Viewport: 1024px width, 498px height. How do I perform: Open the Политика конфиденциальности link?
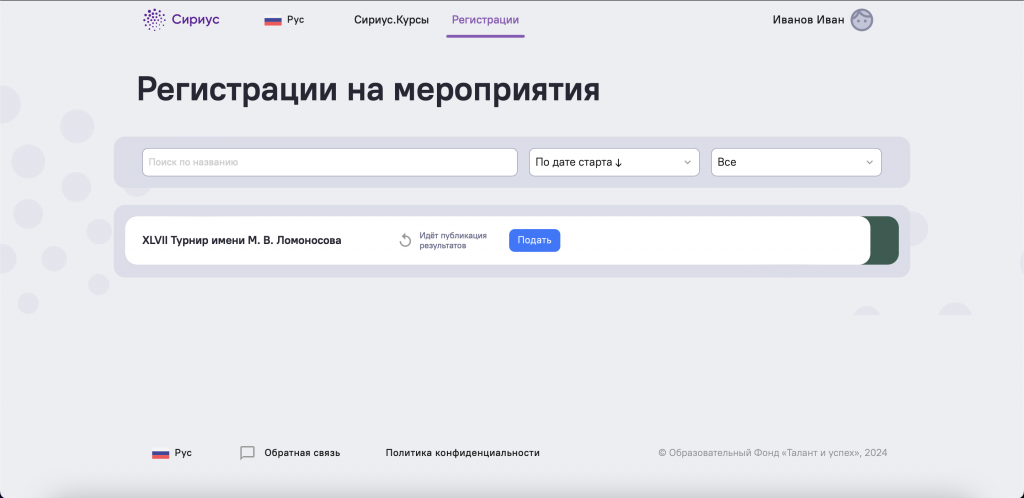coord(462,453)
